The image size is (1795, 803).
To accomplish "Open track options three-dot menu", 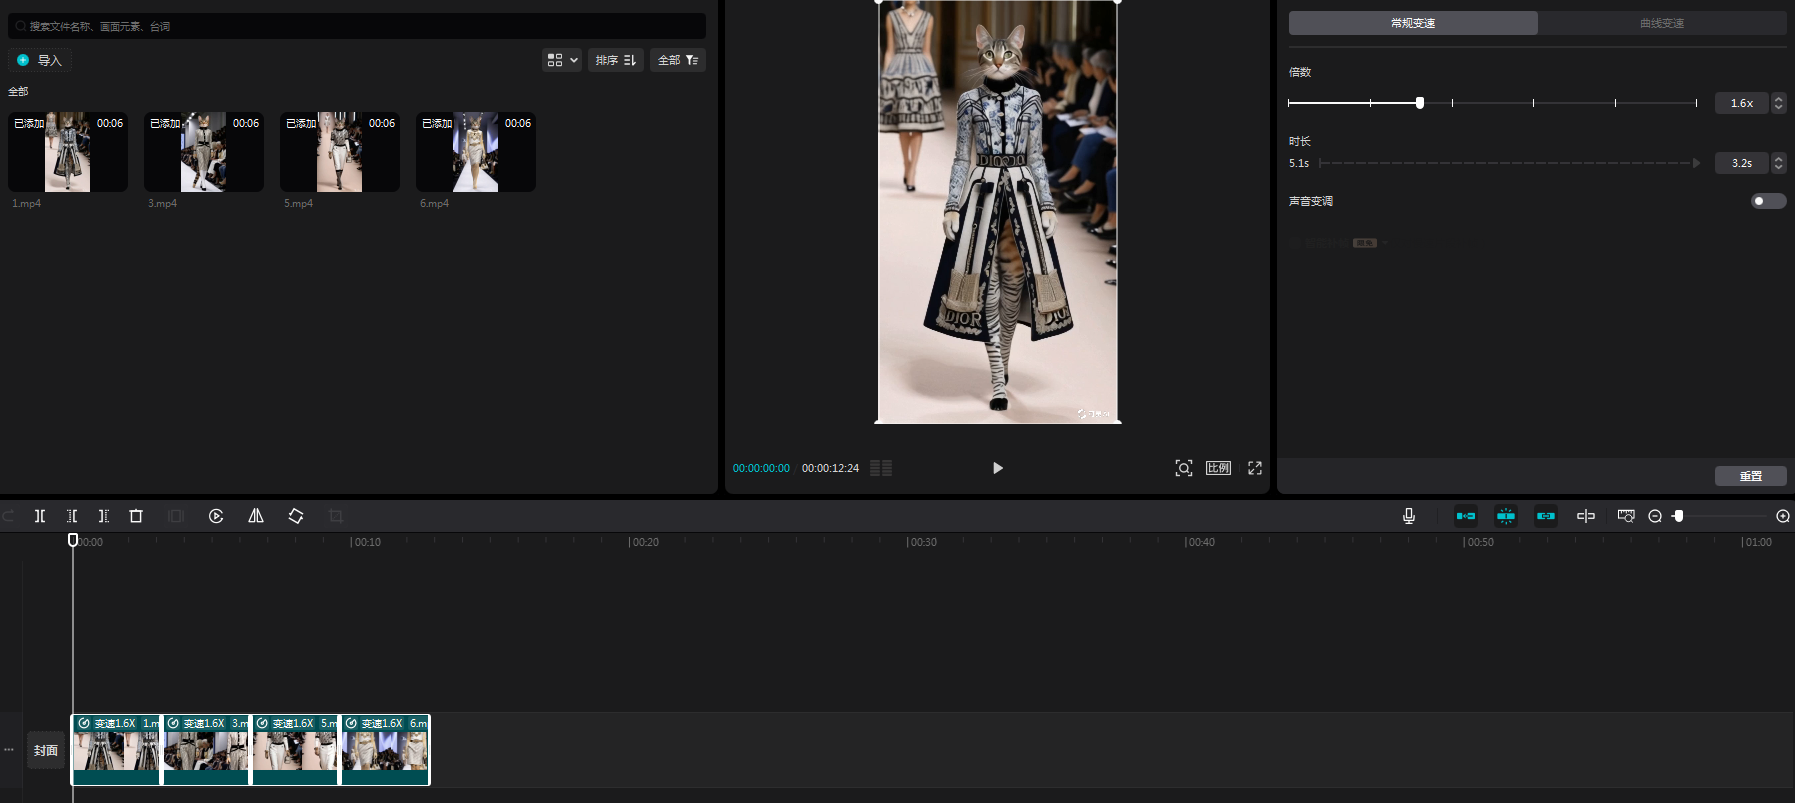I will tap(9, 750).
